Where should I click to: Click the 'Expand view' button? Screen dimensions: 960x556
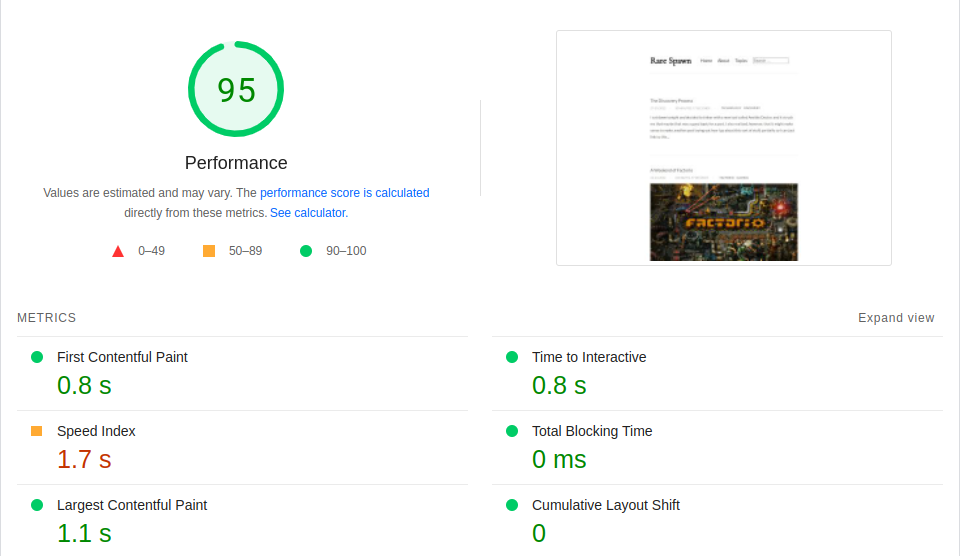point(896,318)
